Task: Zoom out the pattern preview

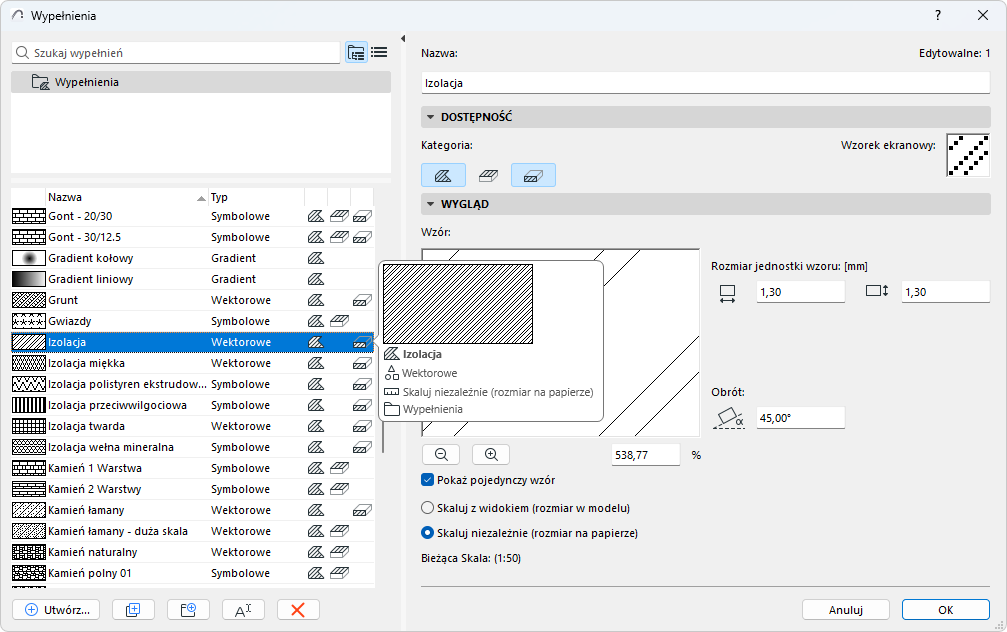Action: [x=441, y=454]
